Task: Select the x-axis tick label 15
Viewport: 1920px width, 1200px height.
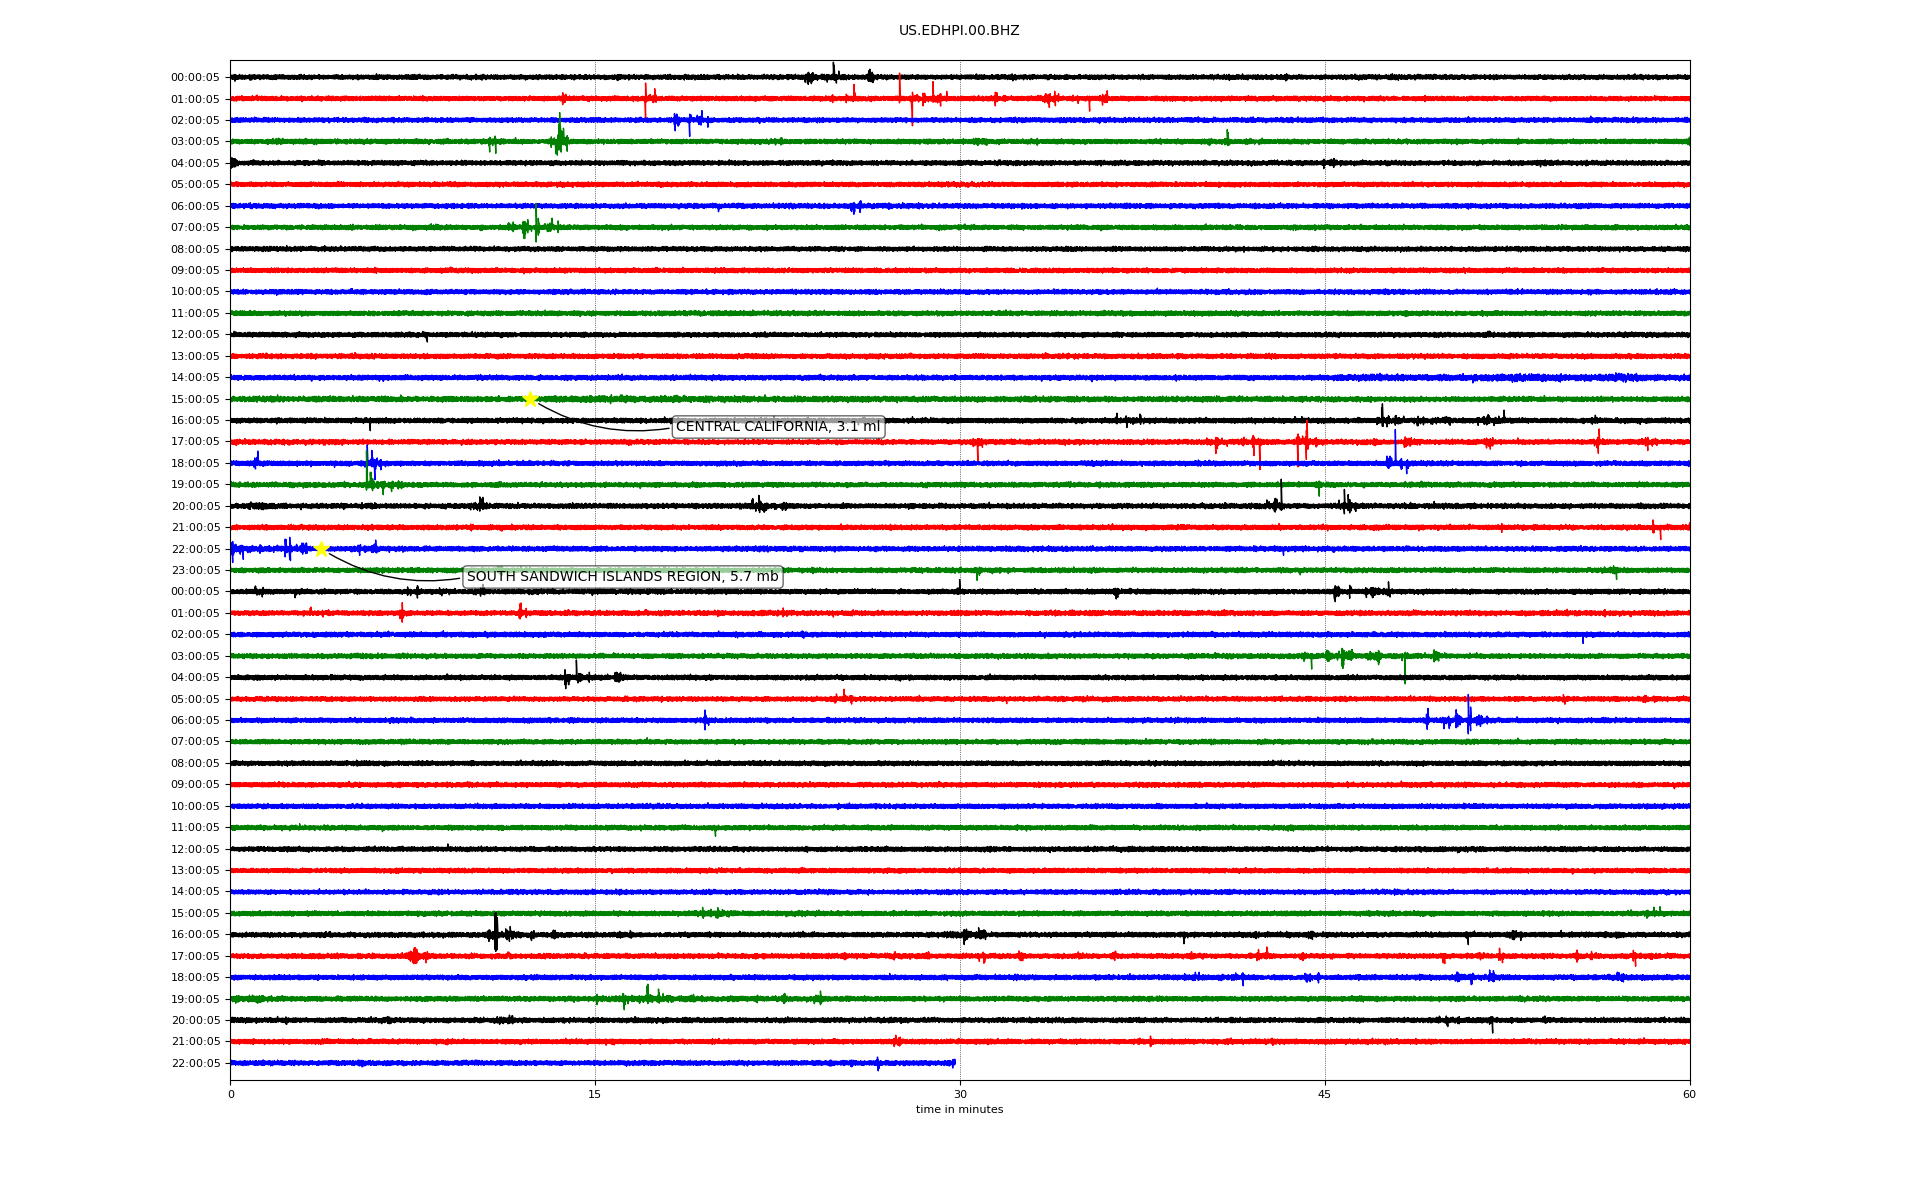Action: click(x=595, y=1094)
